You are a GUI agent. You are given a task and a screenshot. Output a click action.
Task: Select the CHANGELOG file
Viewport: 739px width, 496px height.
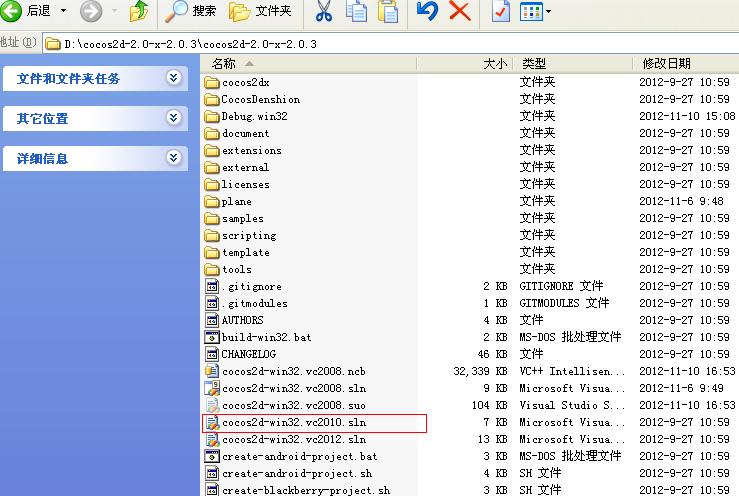[240, 354]
